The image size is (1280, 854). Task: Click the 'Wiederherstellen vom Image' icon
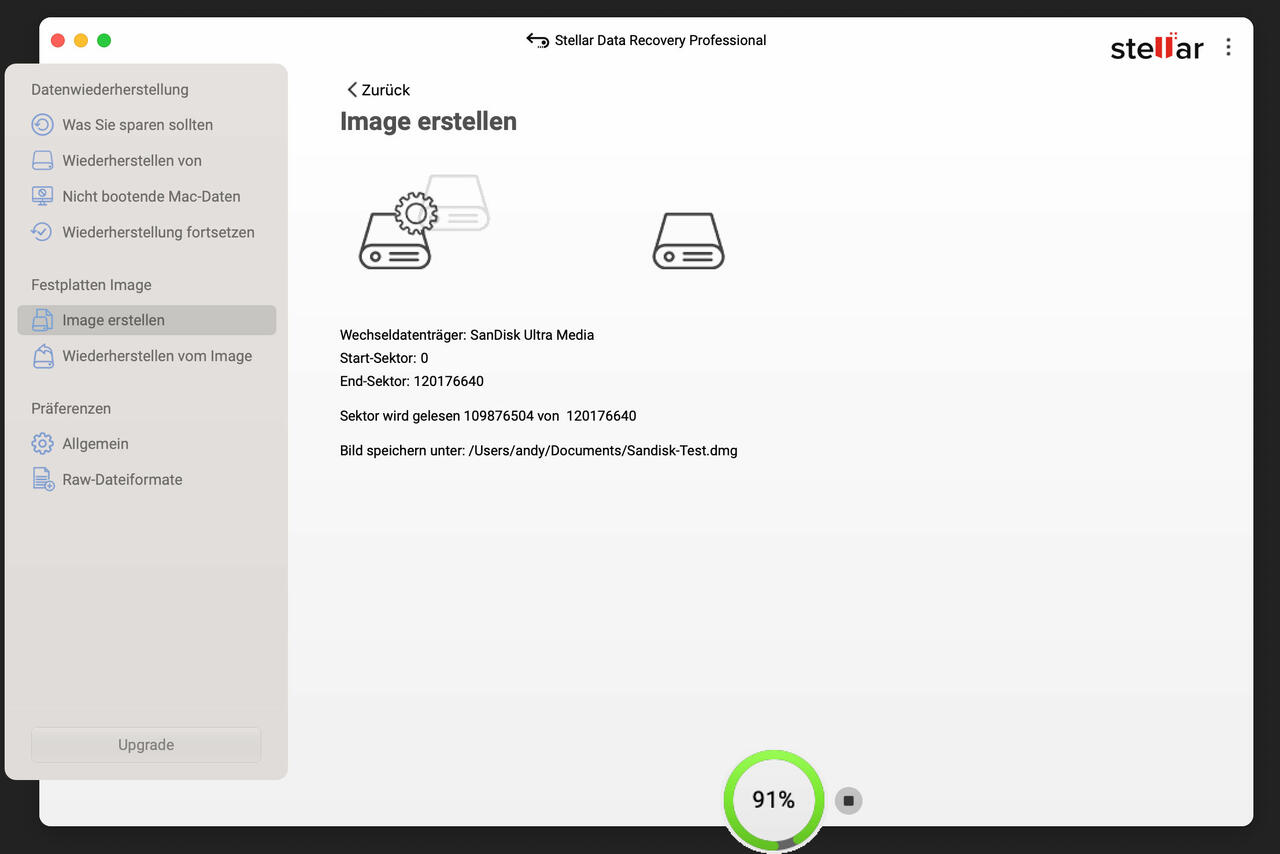point(42,356)
